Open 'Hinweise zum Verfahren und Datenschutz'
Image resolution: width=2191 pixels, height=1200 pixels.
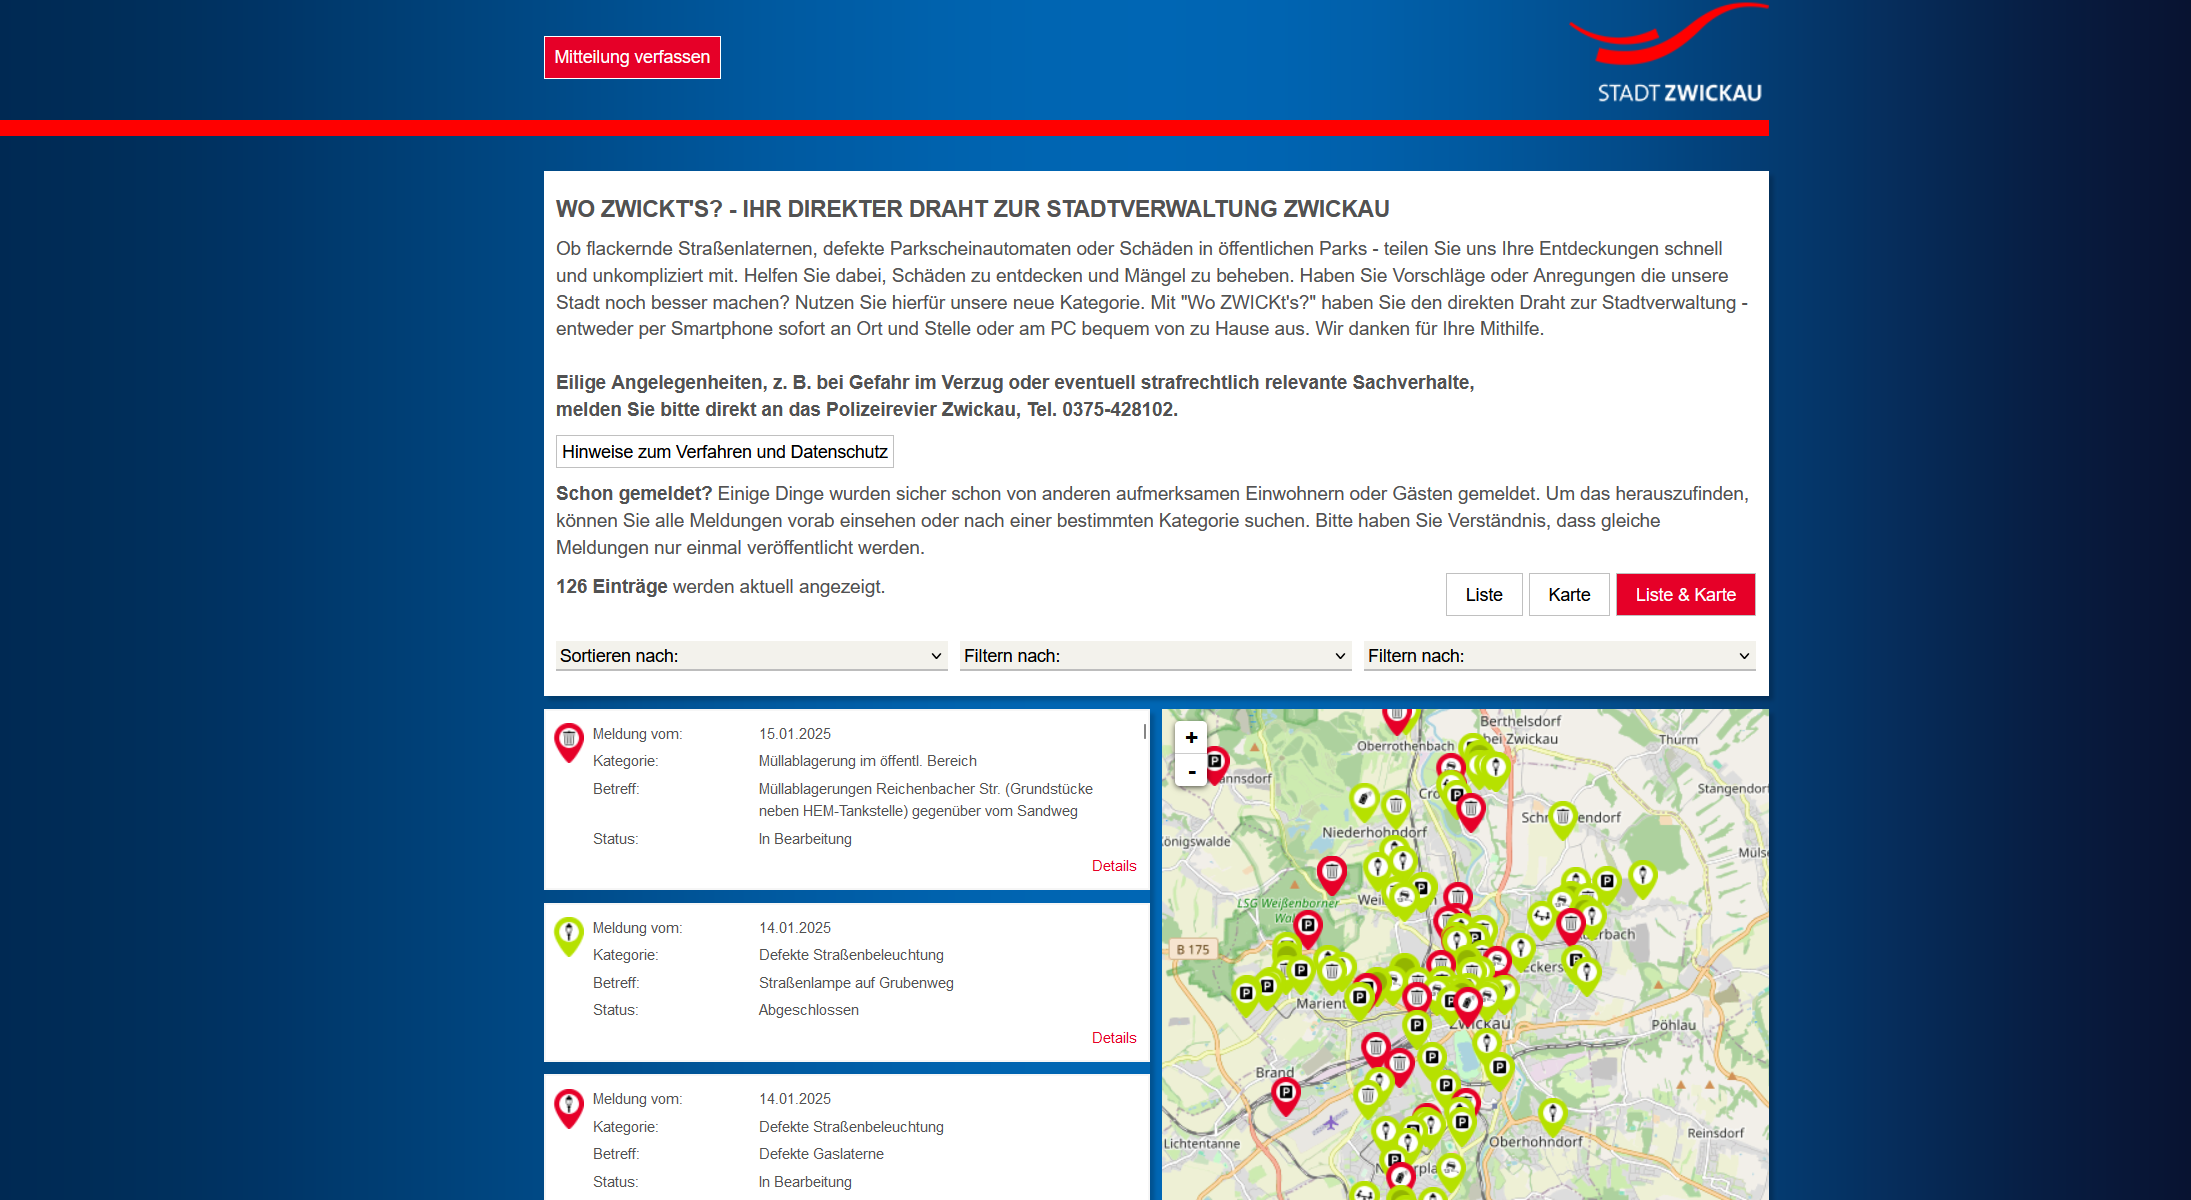(724, 452)
